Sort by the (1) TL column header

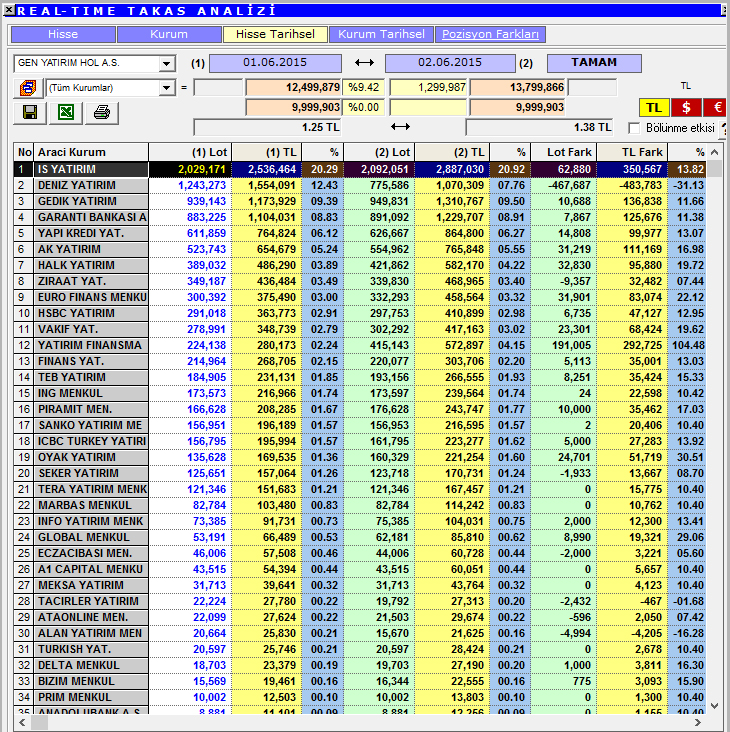[x=267, y=152]
